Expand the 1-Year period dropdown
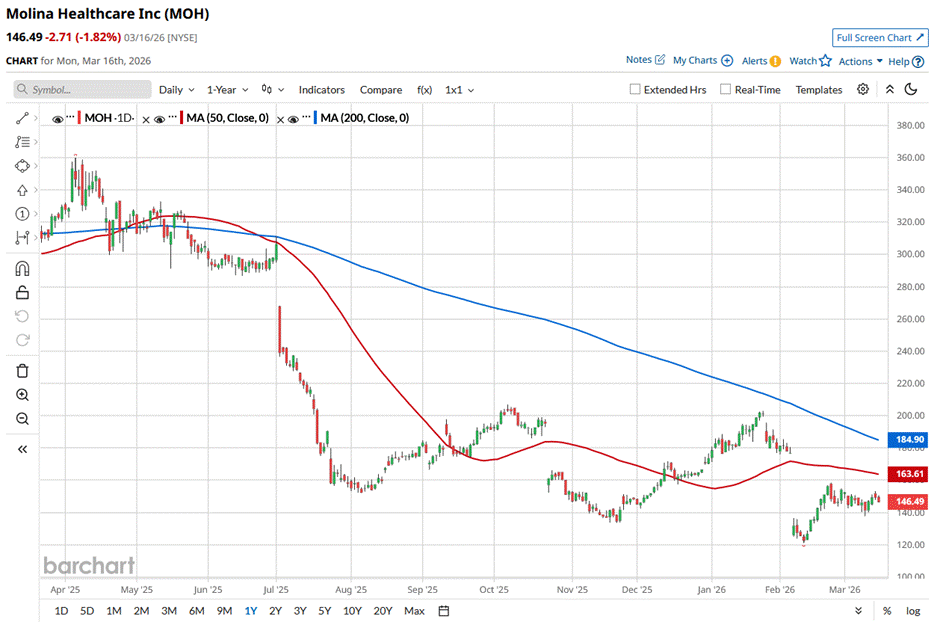The height and width of the screenshot is (622, 937). (x=228, y=90)
